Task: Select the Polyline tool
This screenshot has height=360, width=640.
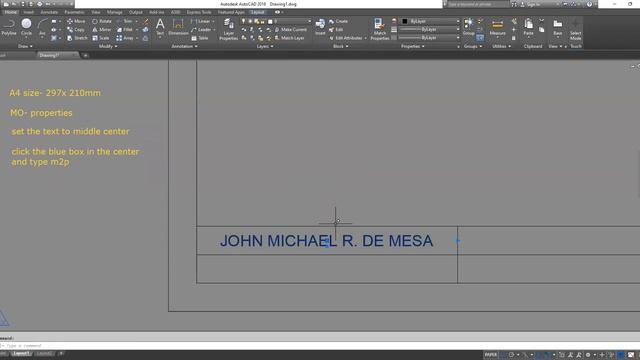Action: tap(9, 28)
